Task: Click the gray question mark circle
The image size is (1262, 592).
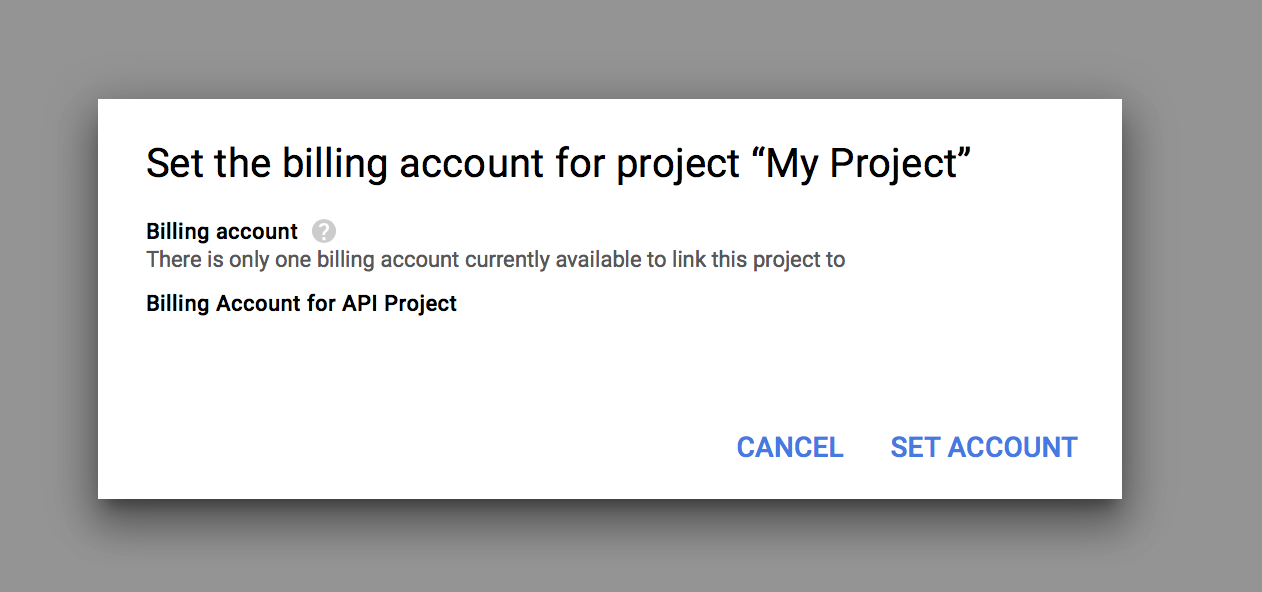Action: click(324, 231)
